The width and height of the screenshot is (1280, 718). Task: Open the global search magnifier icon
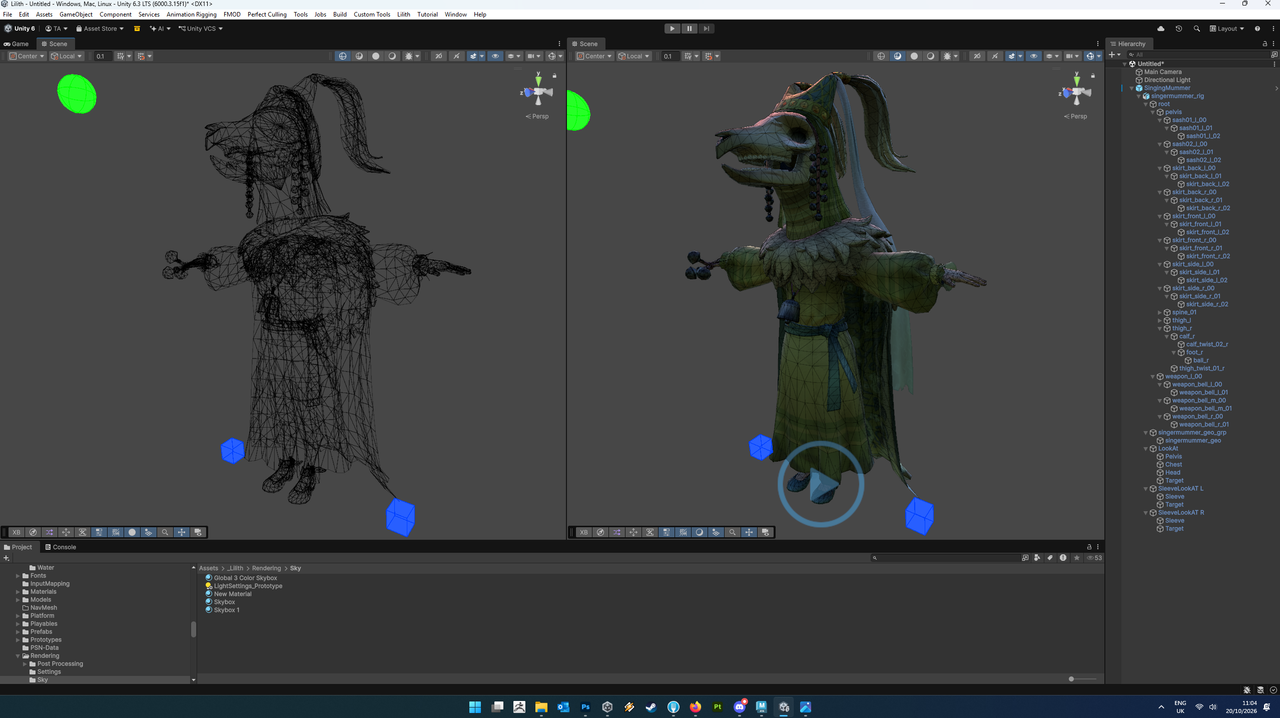[x=1197, y=29]
